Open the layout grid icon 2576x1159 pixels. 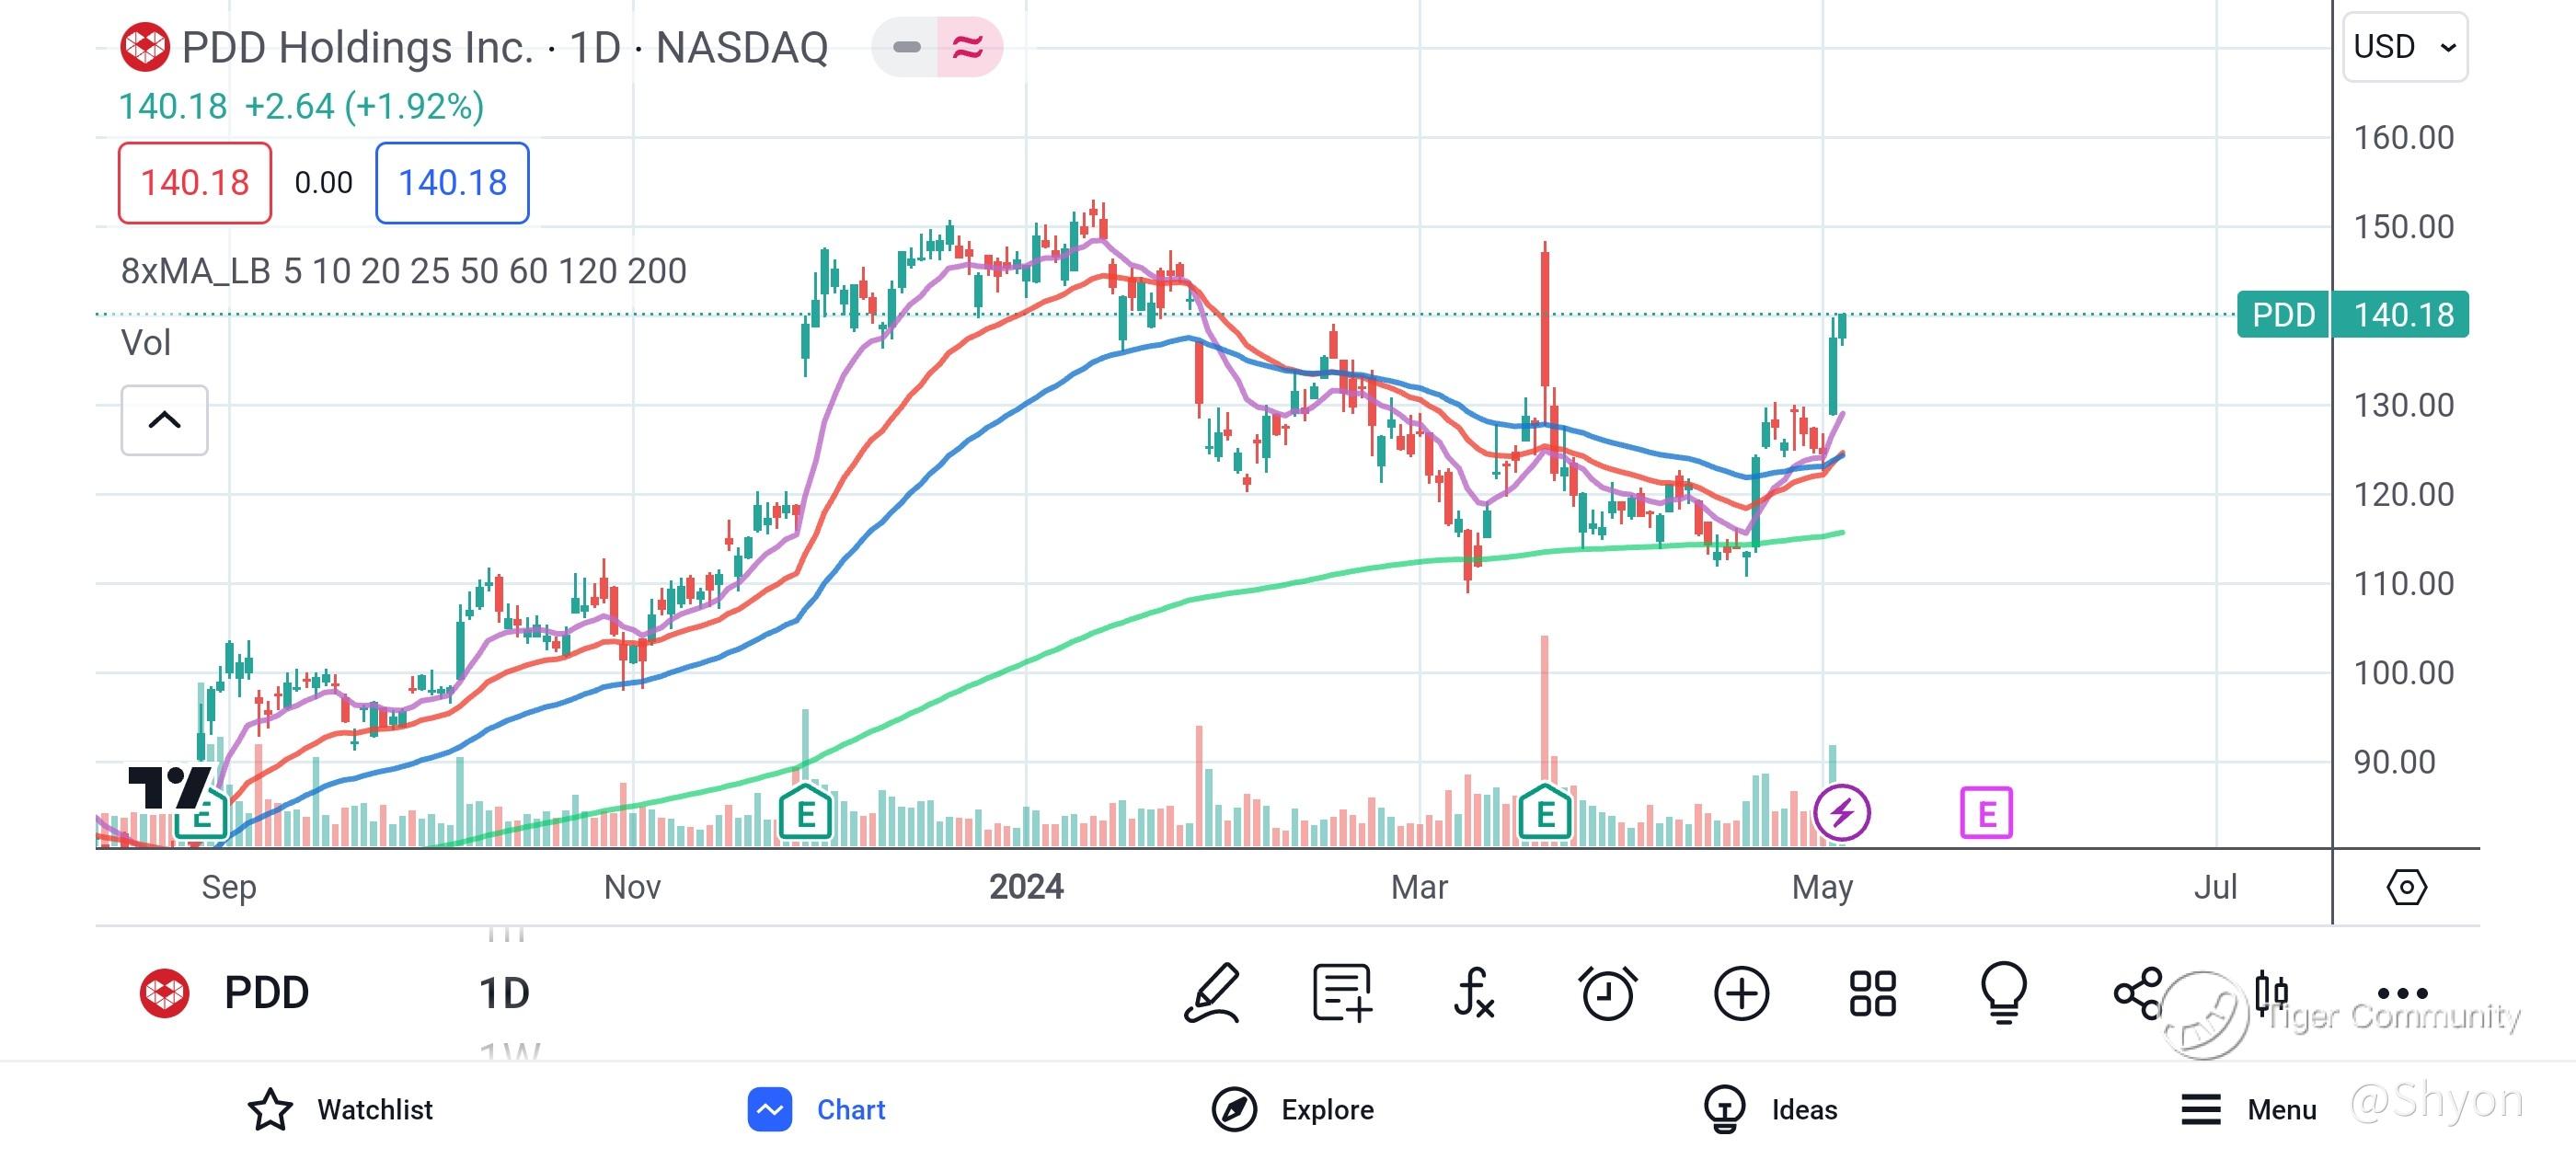1872,993
